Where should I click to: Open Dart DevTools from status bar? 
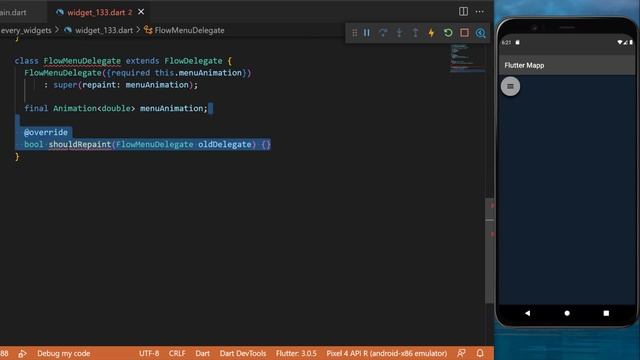(x=243, y=353)
